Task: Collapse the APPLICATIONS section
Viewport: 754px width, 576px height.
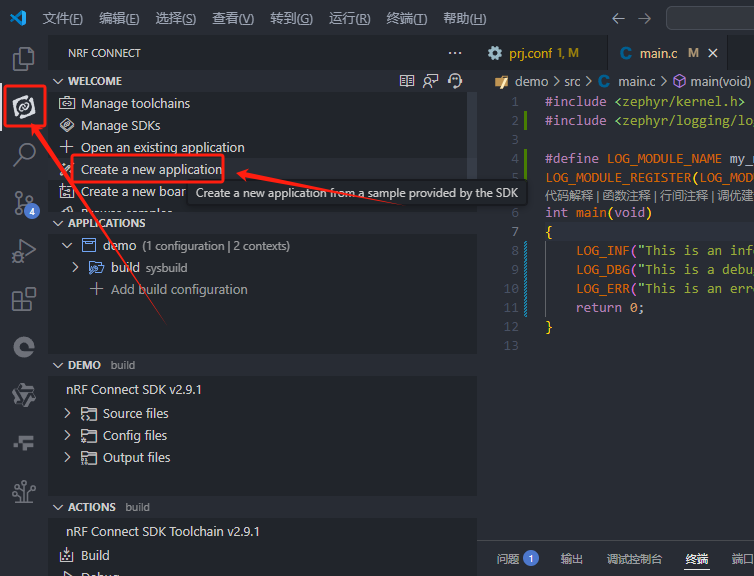Action: 58,223
